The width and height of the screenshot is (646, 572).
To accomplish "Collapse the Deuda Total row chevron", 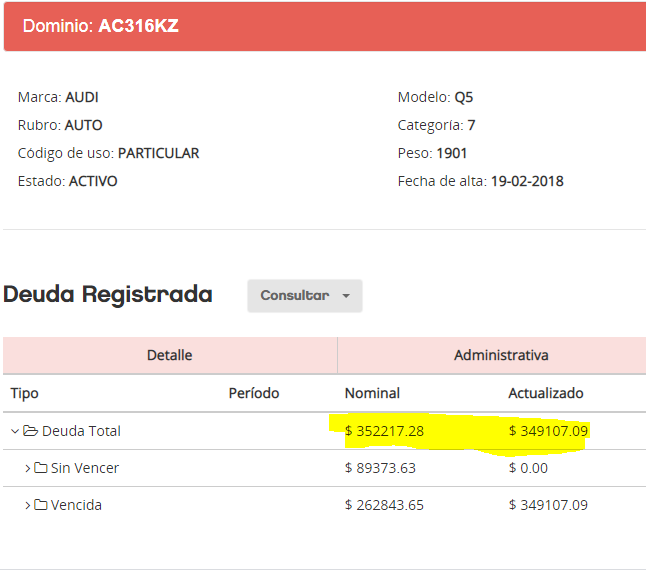I will click(15, 431).
